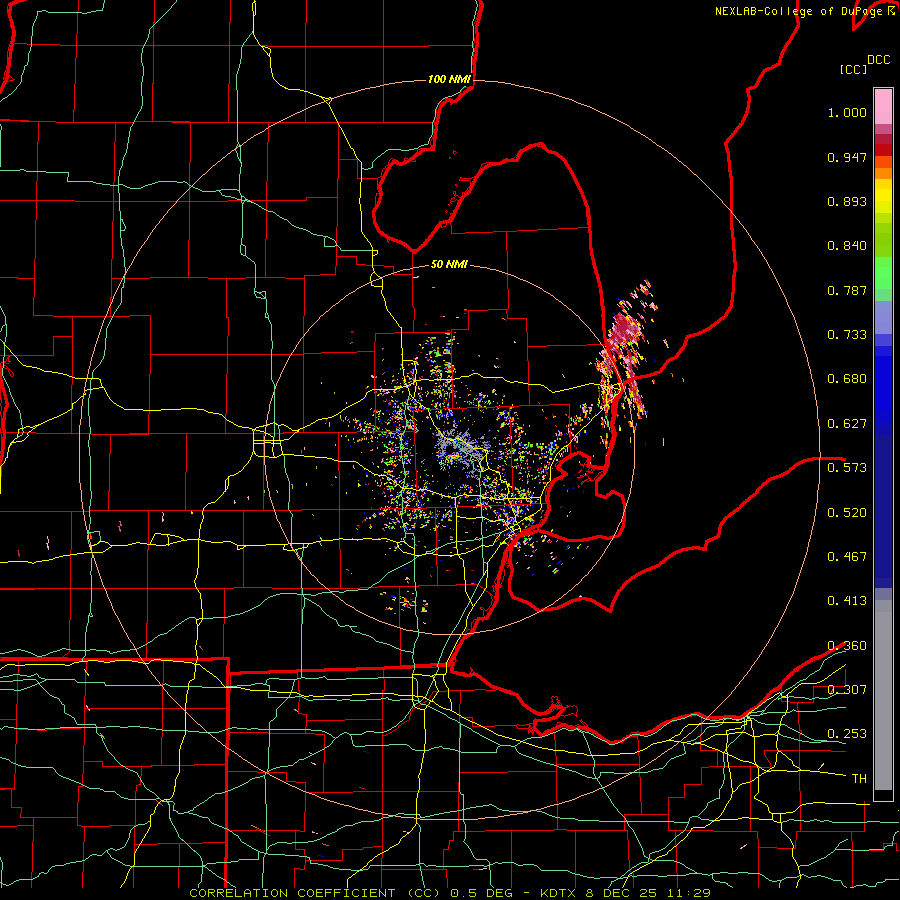
Task: Select the 0.467 scale value
Action: (847, 557)
